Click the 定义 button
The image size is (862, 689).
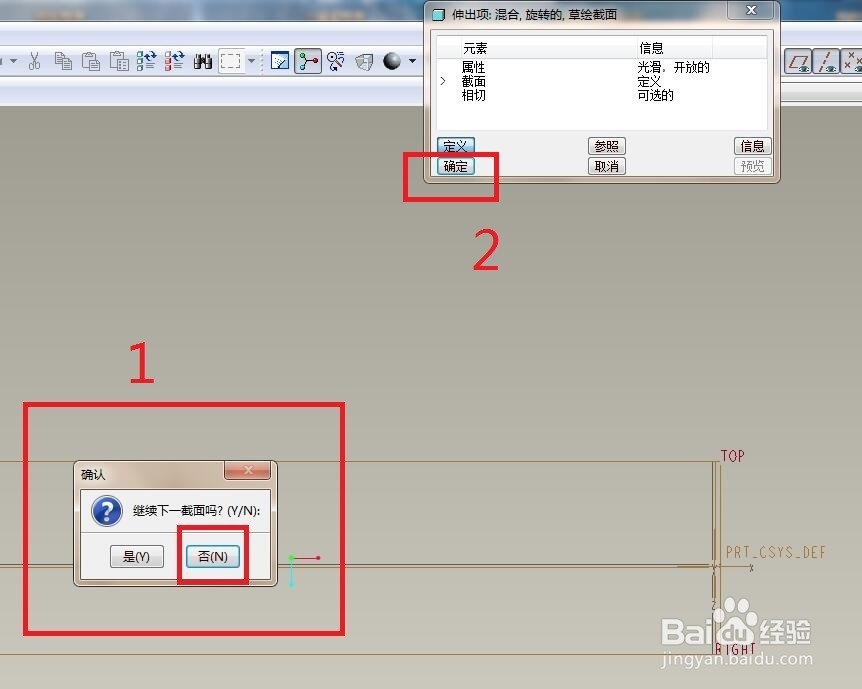[x=455, y=146]
